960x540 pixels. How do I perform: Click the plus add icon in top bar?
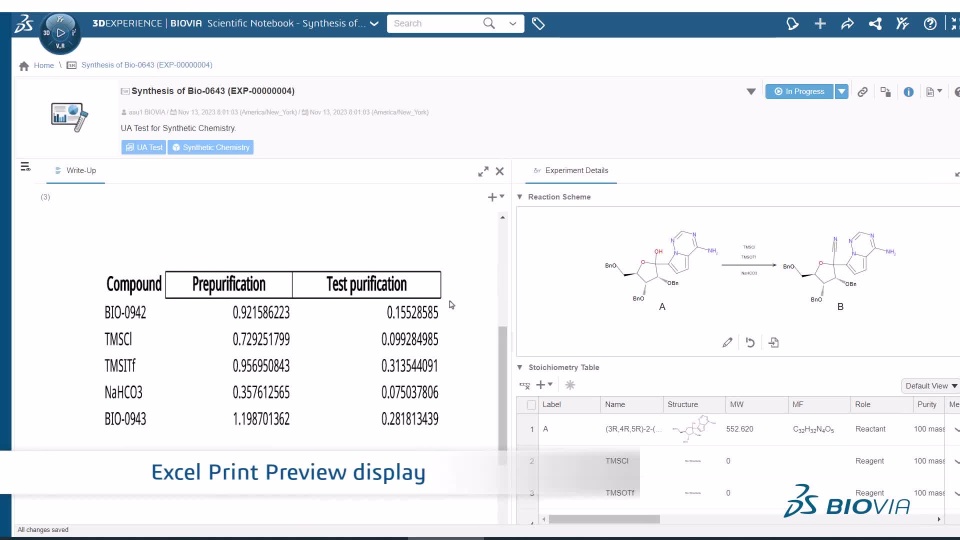(x=820, y=24)
